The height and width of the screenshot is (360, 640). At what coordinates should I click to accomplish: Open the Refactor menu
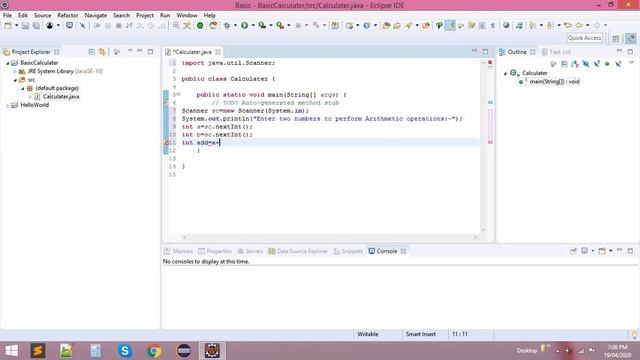pyautogui.click(x=68, y=16)
